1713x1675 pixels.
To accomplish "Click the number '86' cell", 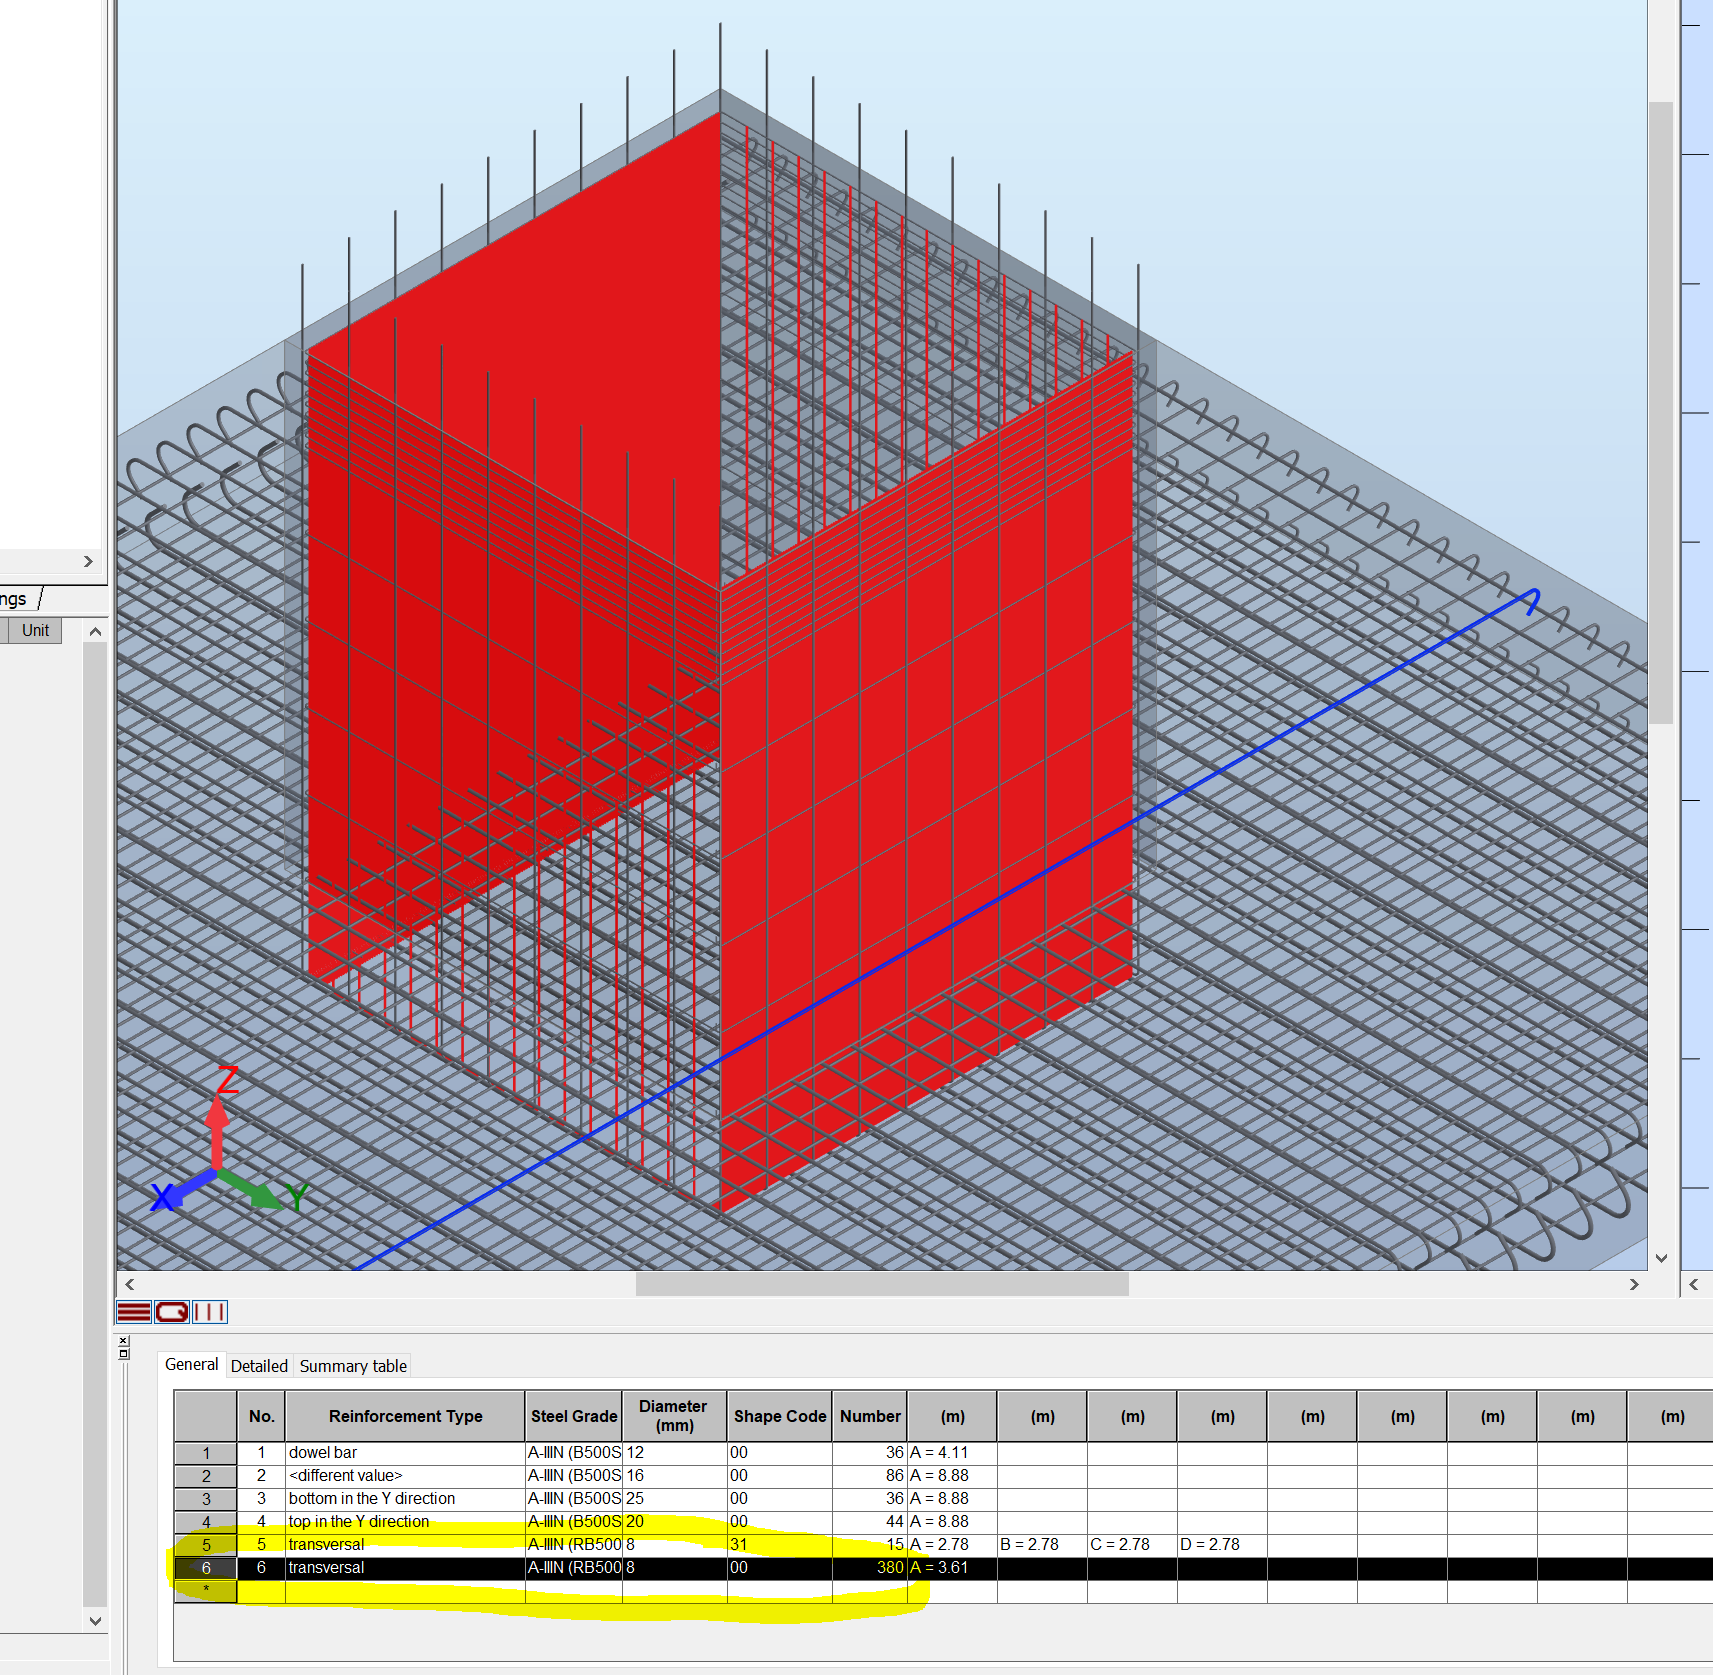I will (x=870, y=1476).
